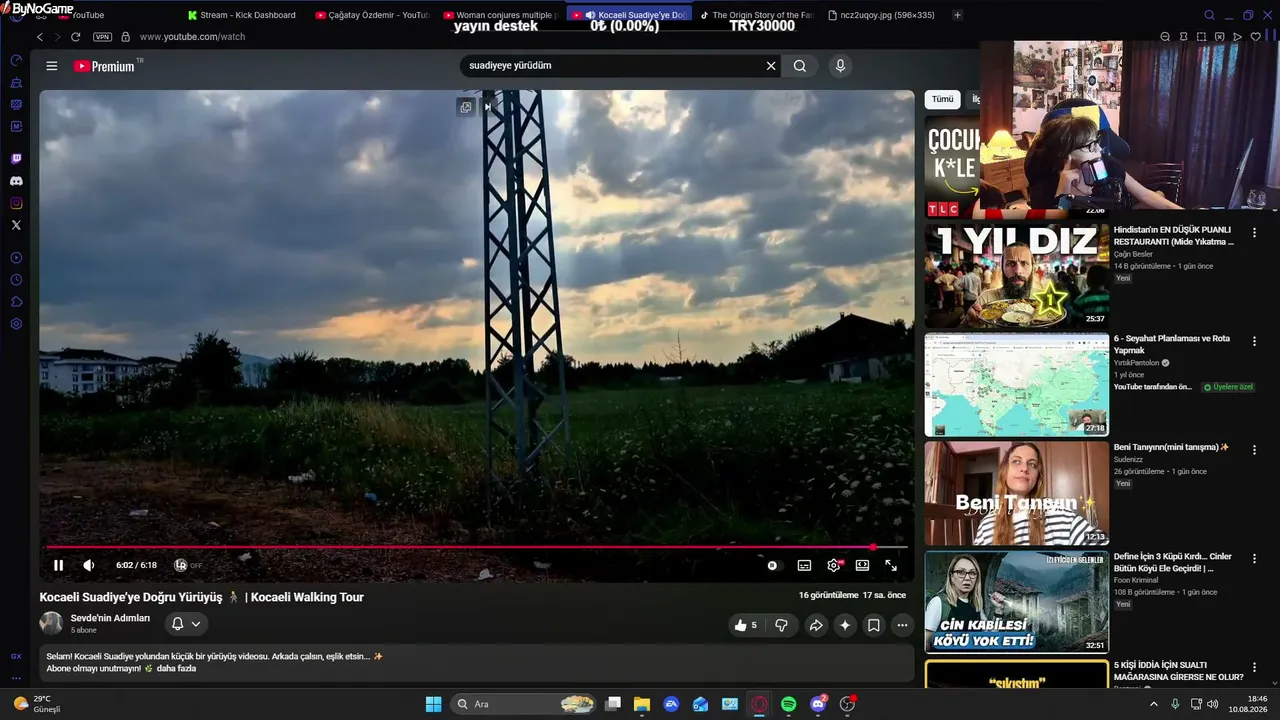Open Opera sidebar settings gear
The height and width of the screenshot is (720, 1280).
click(16, 324)
